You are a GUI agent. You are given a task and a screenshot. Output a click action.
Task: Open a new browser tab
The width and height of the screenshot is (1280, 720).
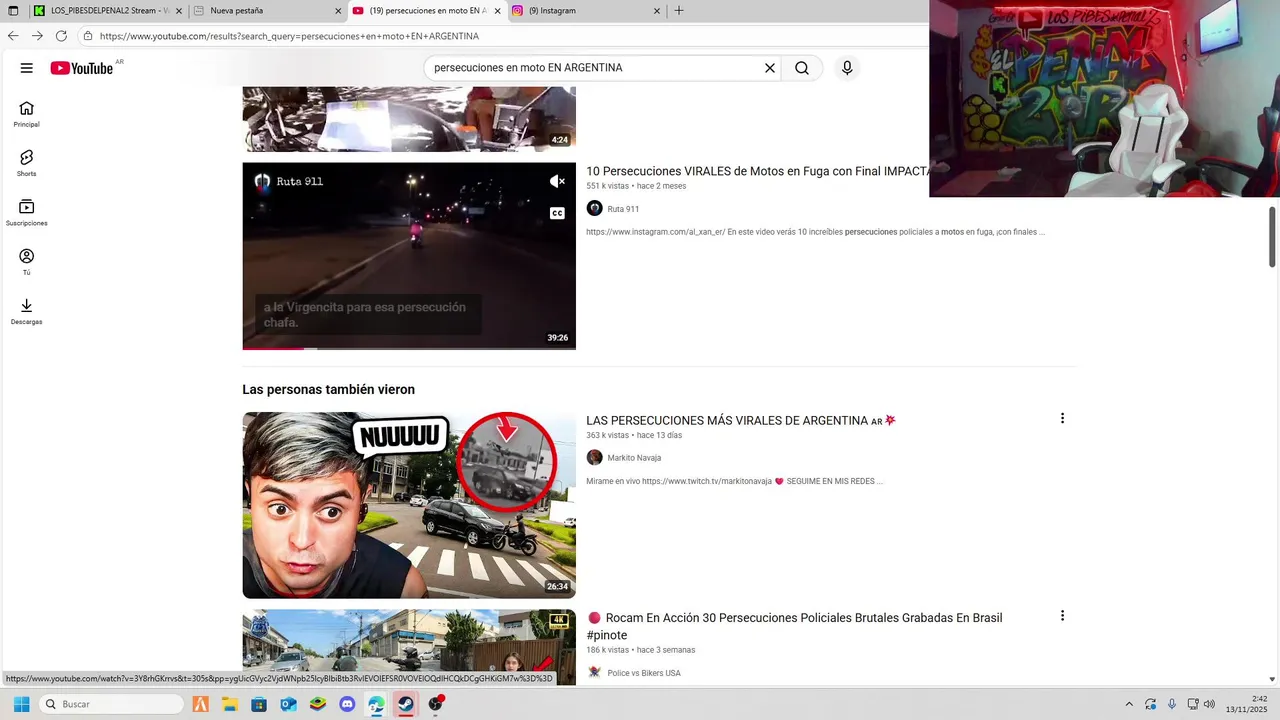tap(679, 10)
